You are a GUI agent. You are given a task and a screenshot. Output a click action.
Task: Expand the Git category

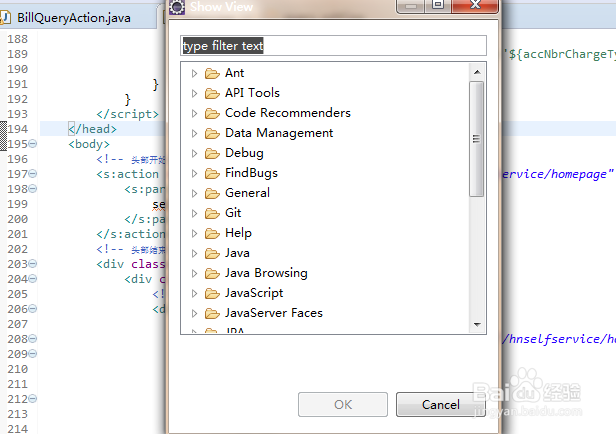(194, 213)
